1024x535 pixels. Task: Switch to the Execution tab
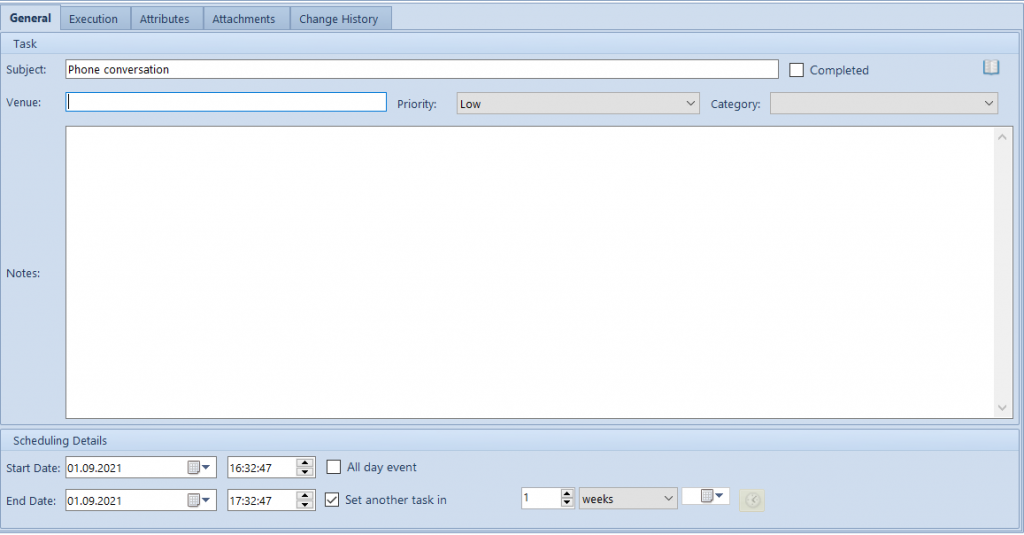93,19
